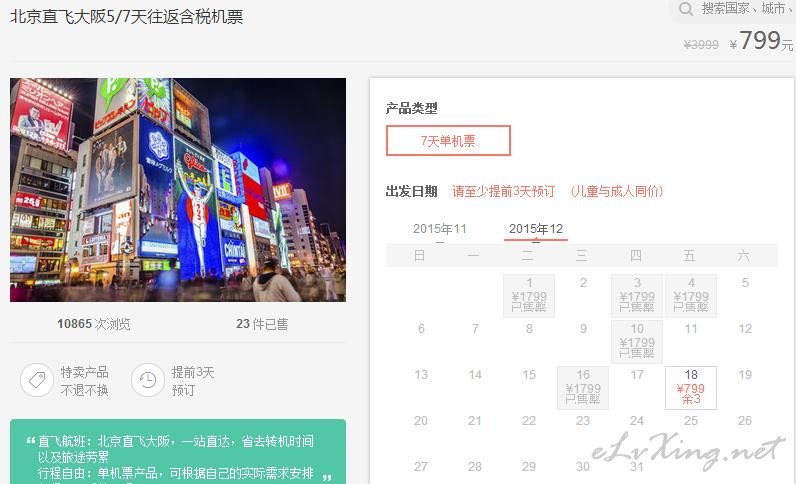This screenshot has height=484, width=796.
Task: Click the sold-out December 1 cell
Action: click(x=529, y=296)
